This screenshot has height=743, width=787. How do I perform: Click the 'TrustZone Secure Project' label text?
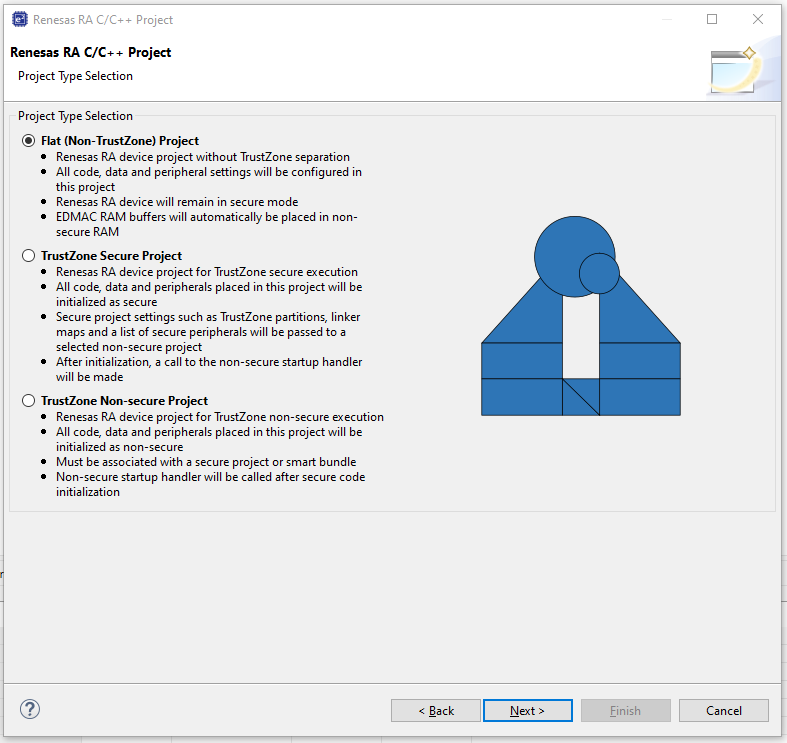[111, 256]
